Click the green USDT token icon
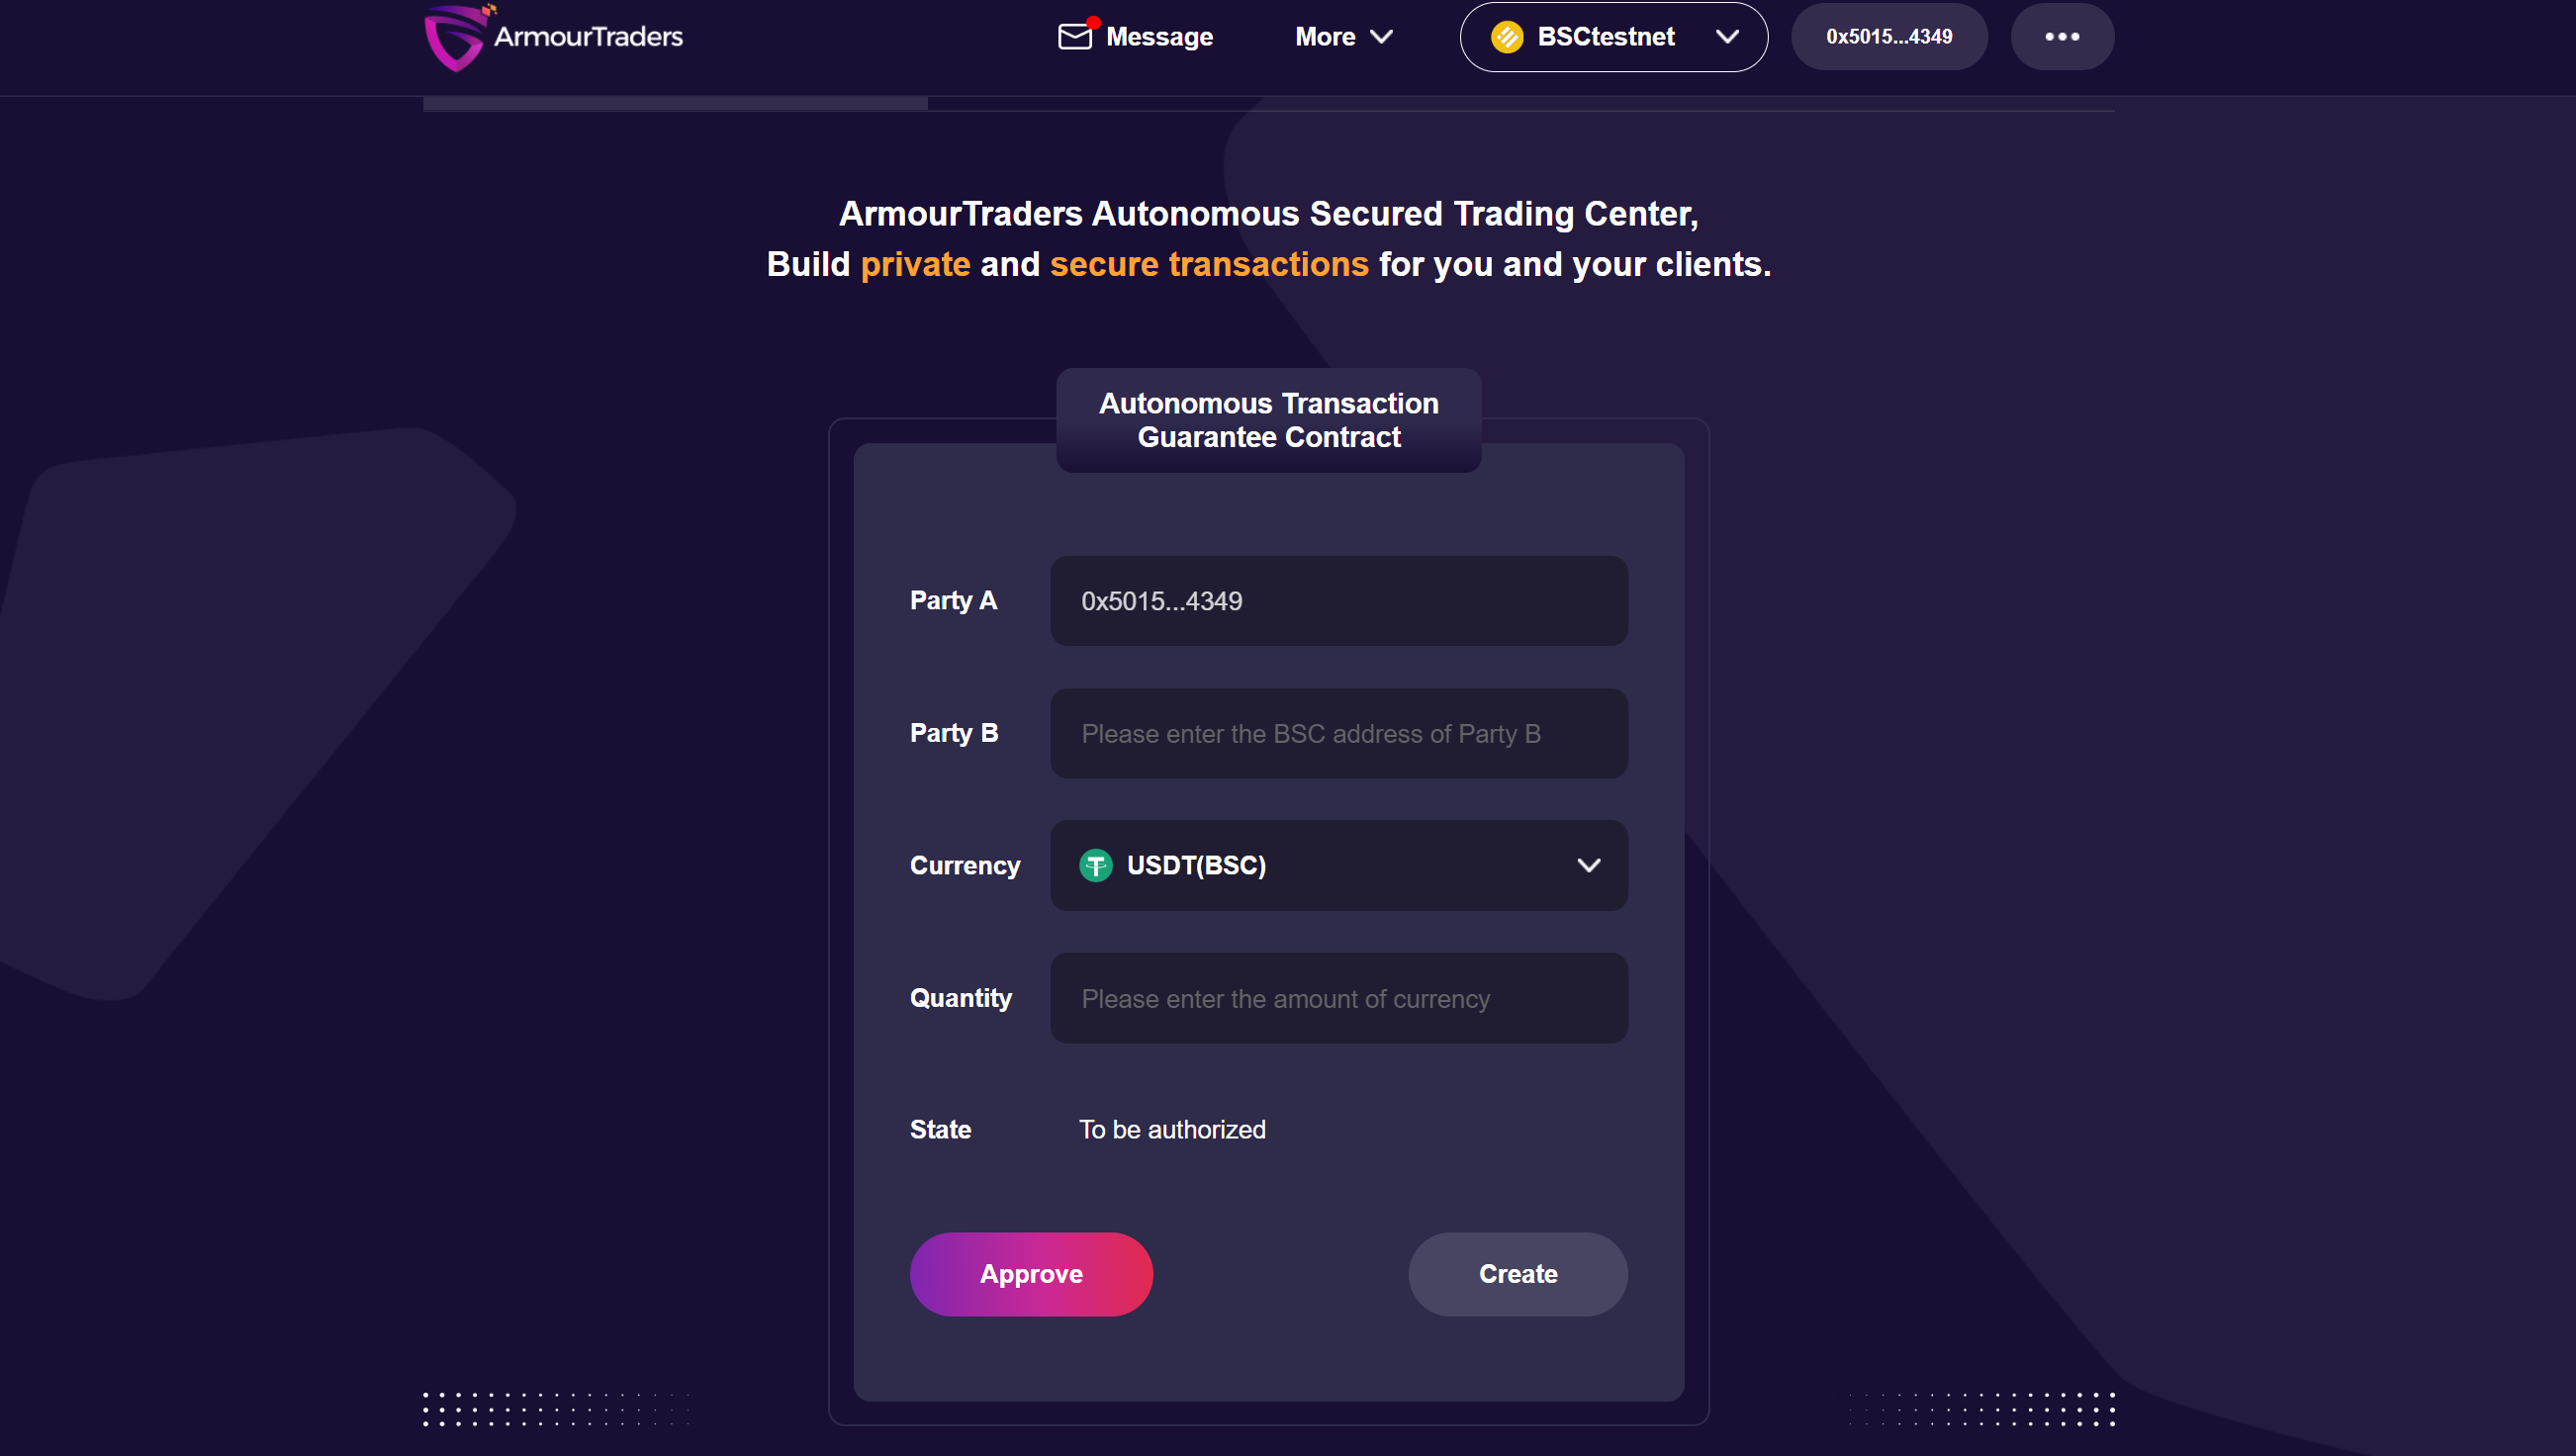Screen dimensions: 2576x1456 click(x=1095, y=865)
